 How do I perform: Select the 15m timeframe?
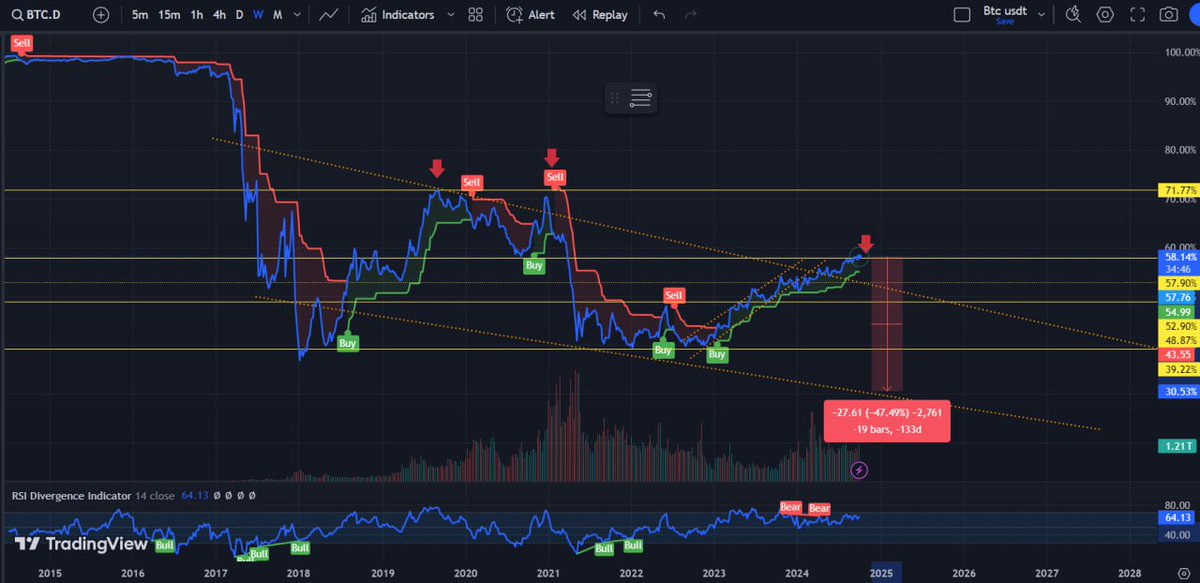click(x=169, y=15)
